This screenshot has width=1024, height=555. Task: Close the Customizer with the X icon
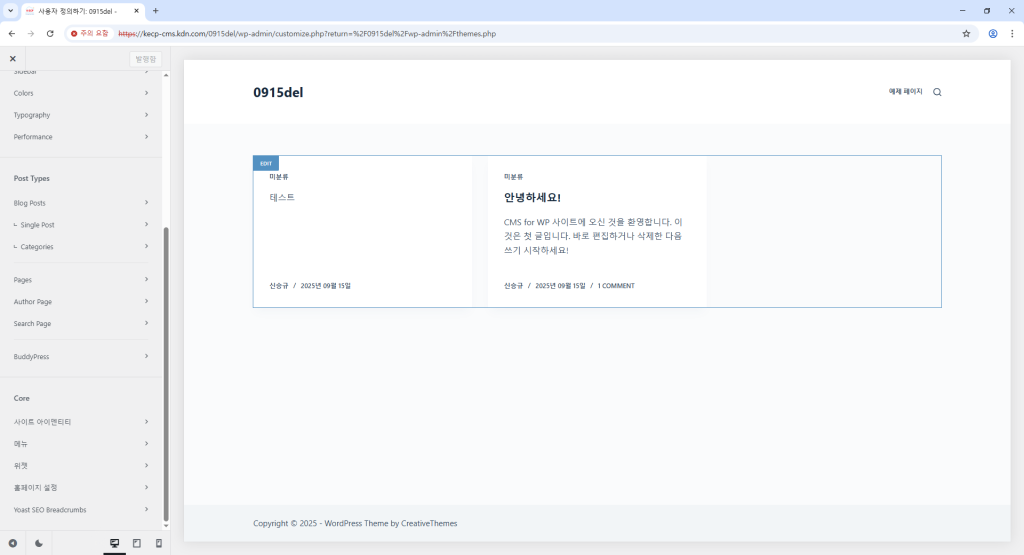[13, 59]
